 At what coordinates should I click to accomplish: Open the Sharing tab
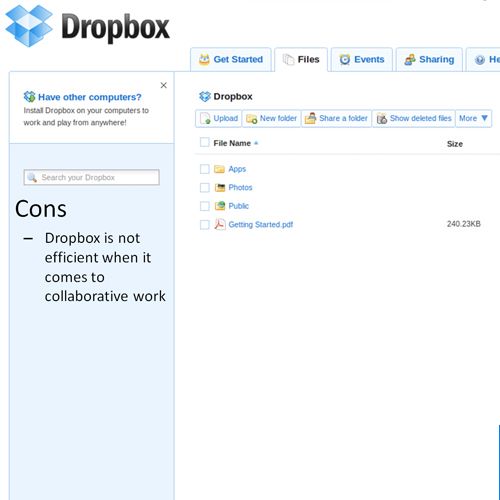[x=429, y=60]
